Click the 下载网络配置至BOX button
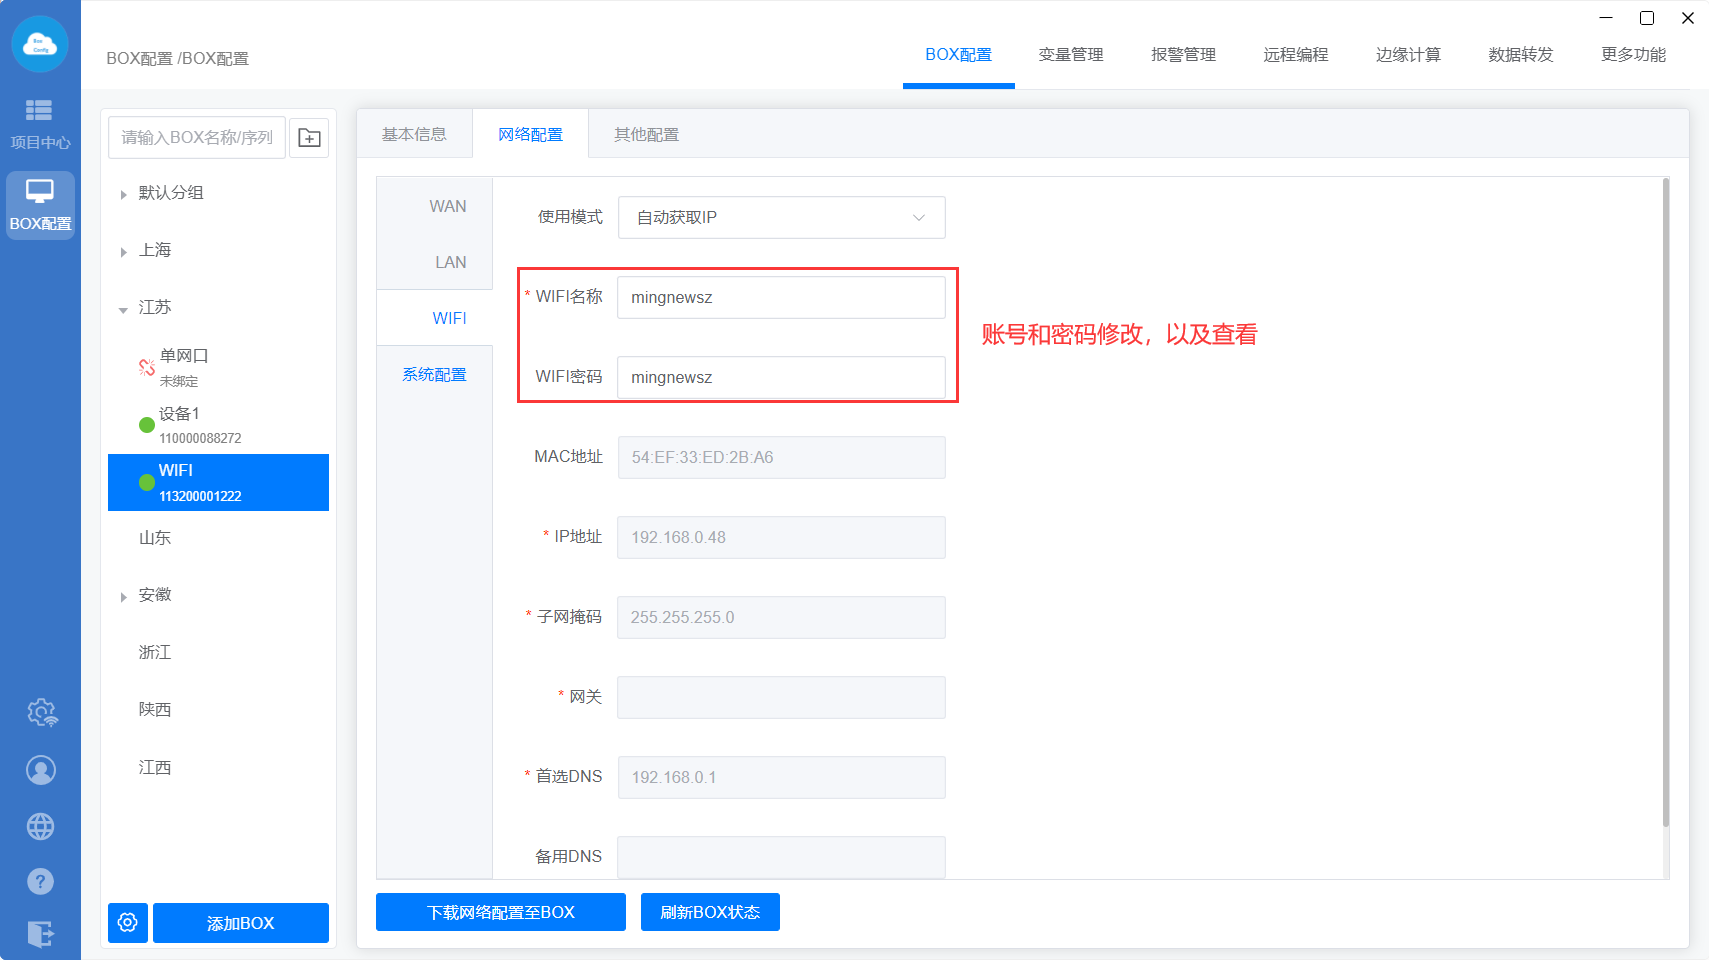Image resolution: width=1709 pixels, height=960 pixels. tap(500, 912)
